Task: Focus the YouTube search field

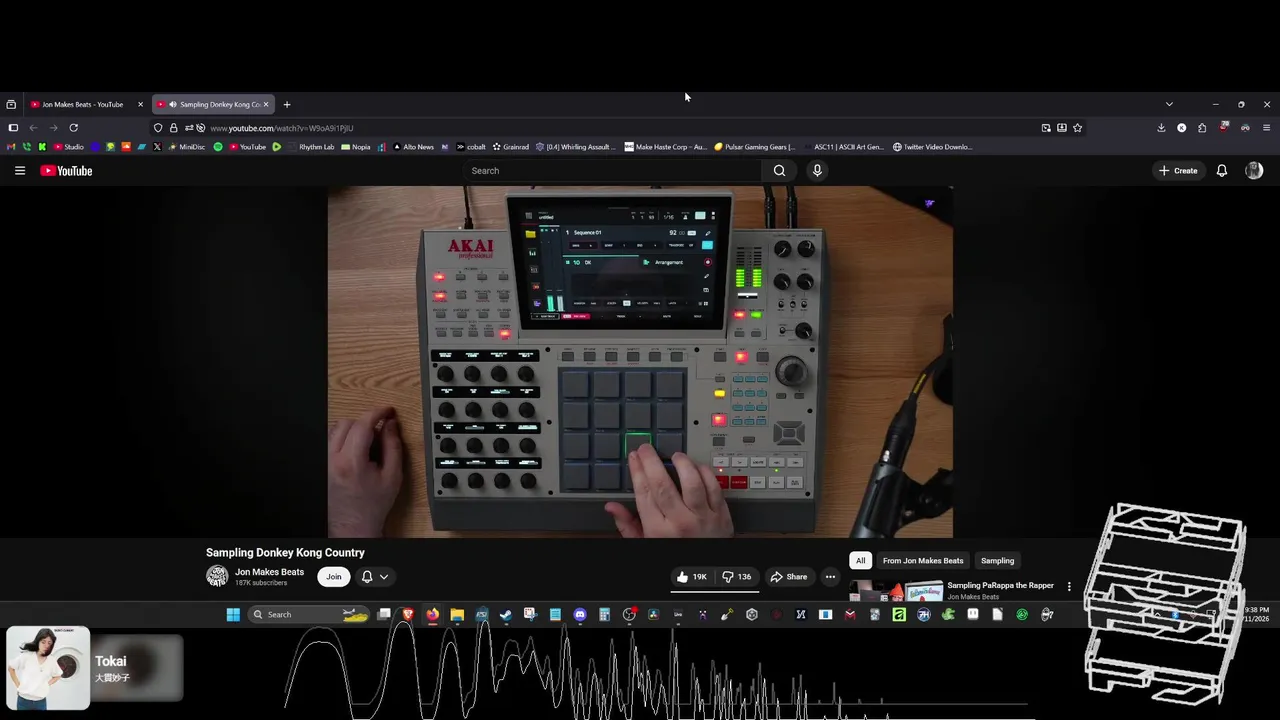Action: click(x=612, y=171)
